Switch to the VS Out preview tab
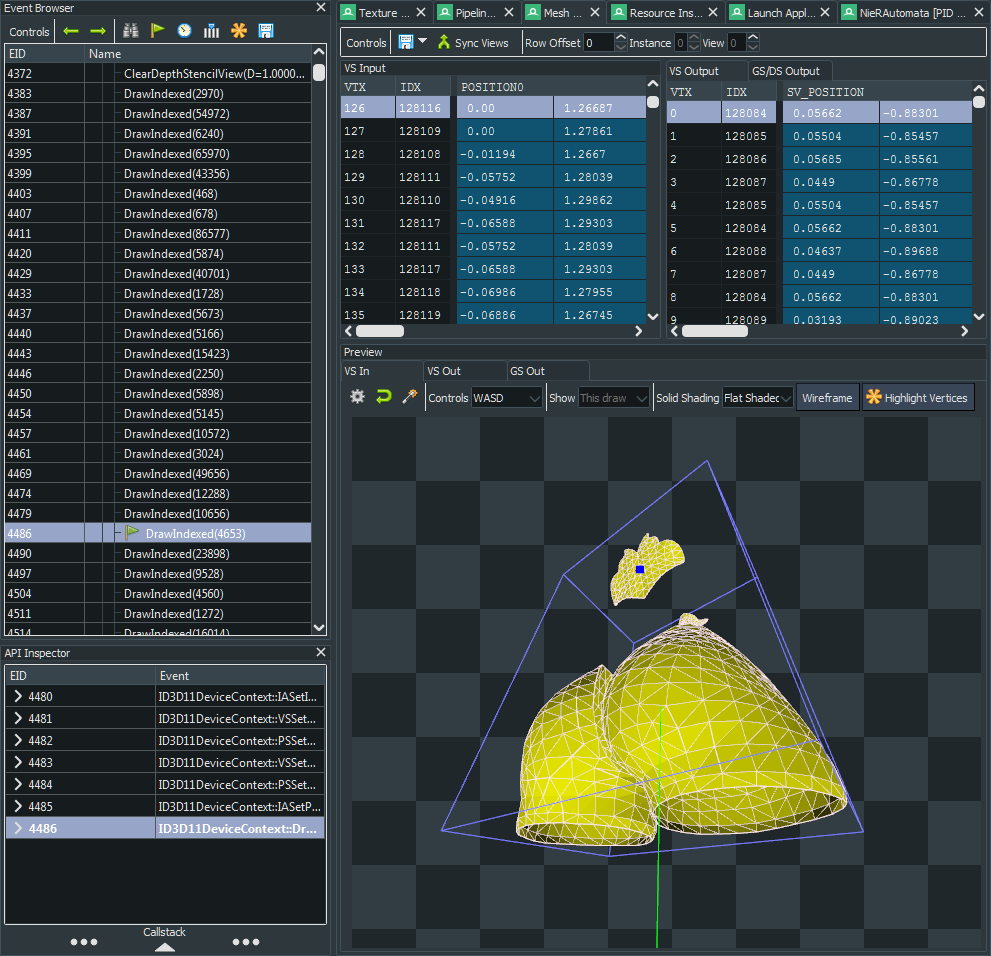991x956 pixels. point(444,371)
